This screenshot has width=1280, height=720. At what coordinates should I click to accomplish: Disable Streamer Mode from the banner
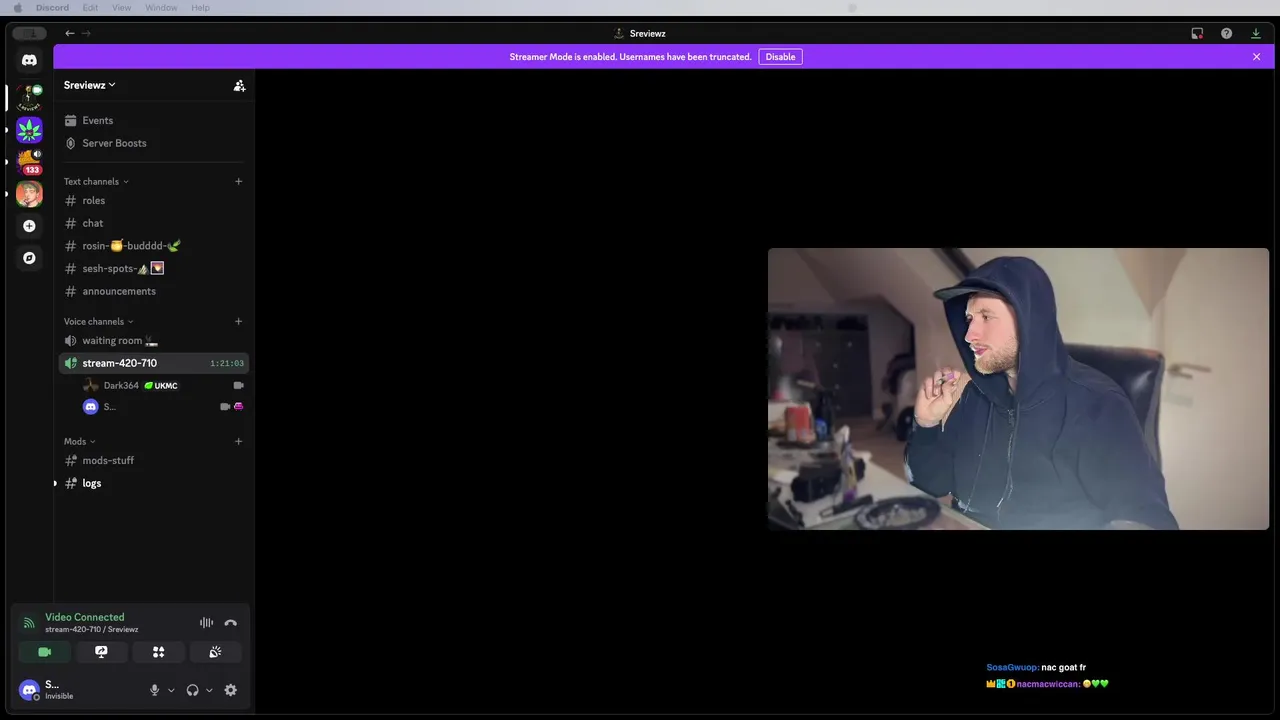click(x=780, y=57)
